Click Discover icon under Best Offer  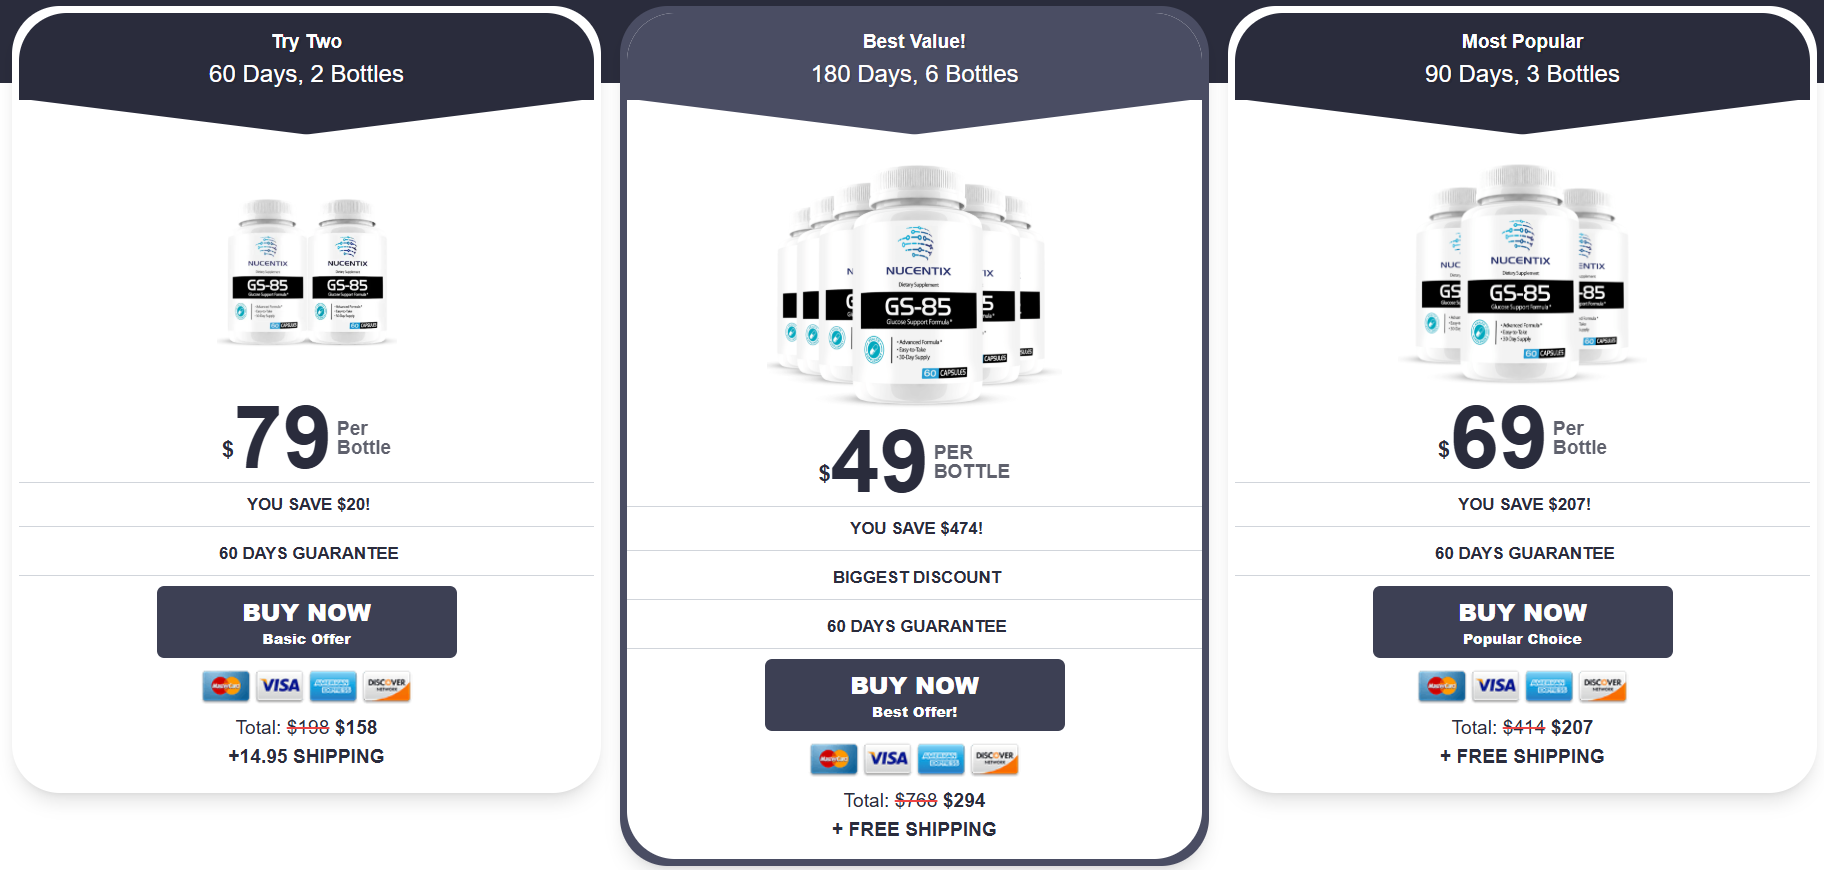(x=995, y=759)
